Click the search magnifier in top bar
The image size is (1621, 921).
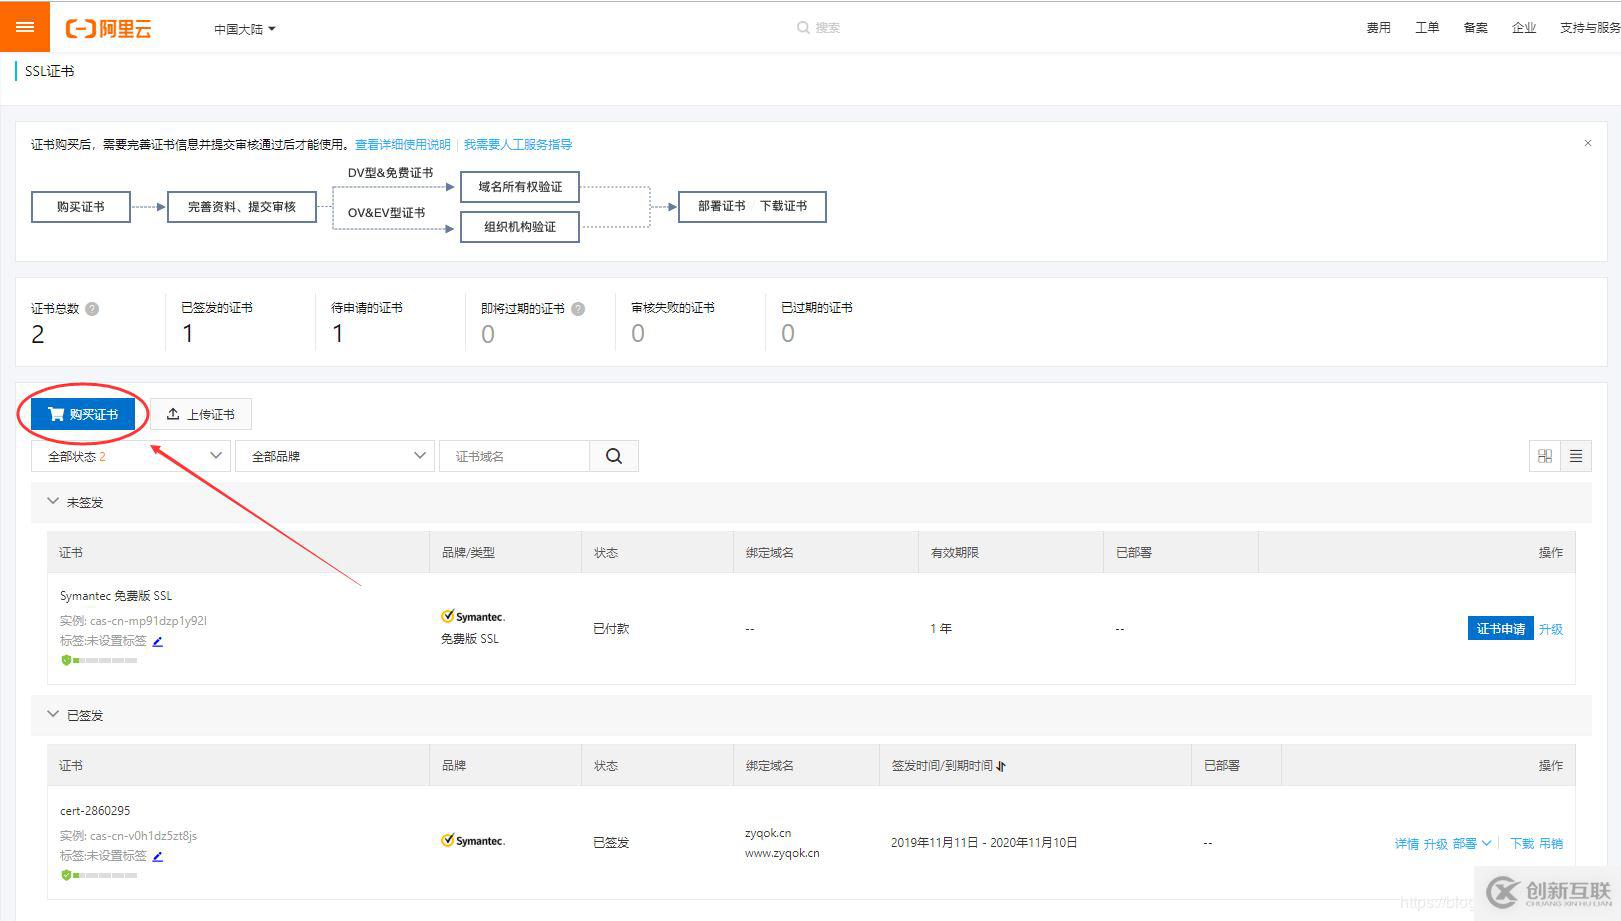803,28
